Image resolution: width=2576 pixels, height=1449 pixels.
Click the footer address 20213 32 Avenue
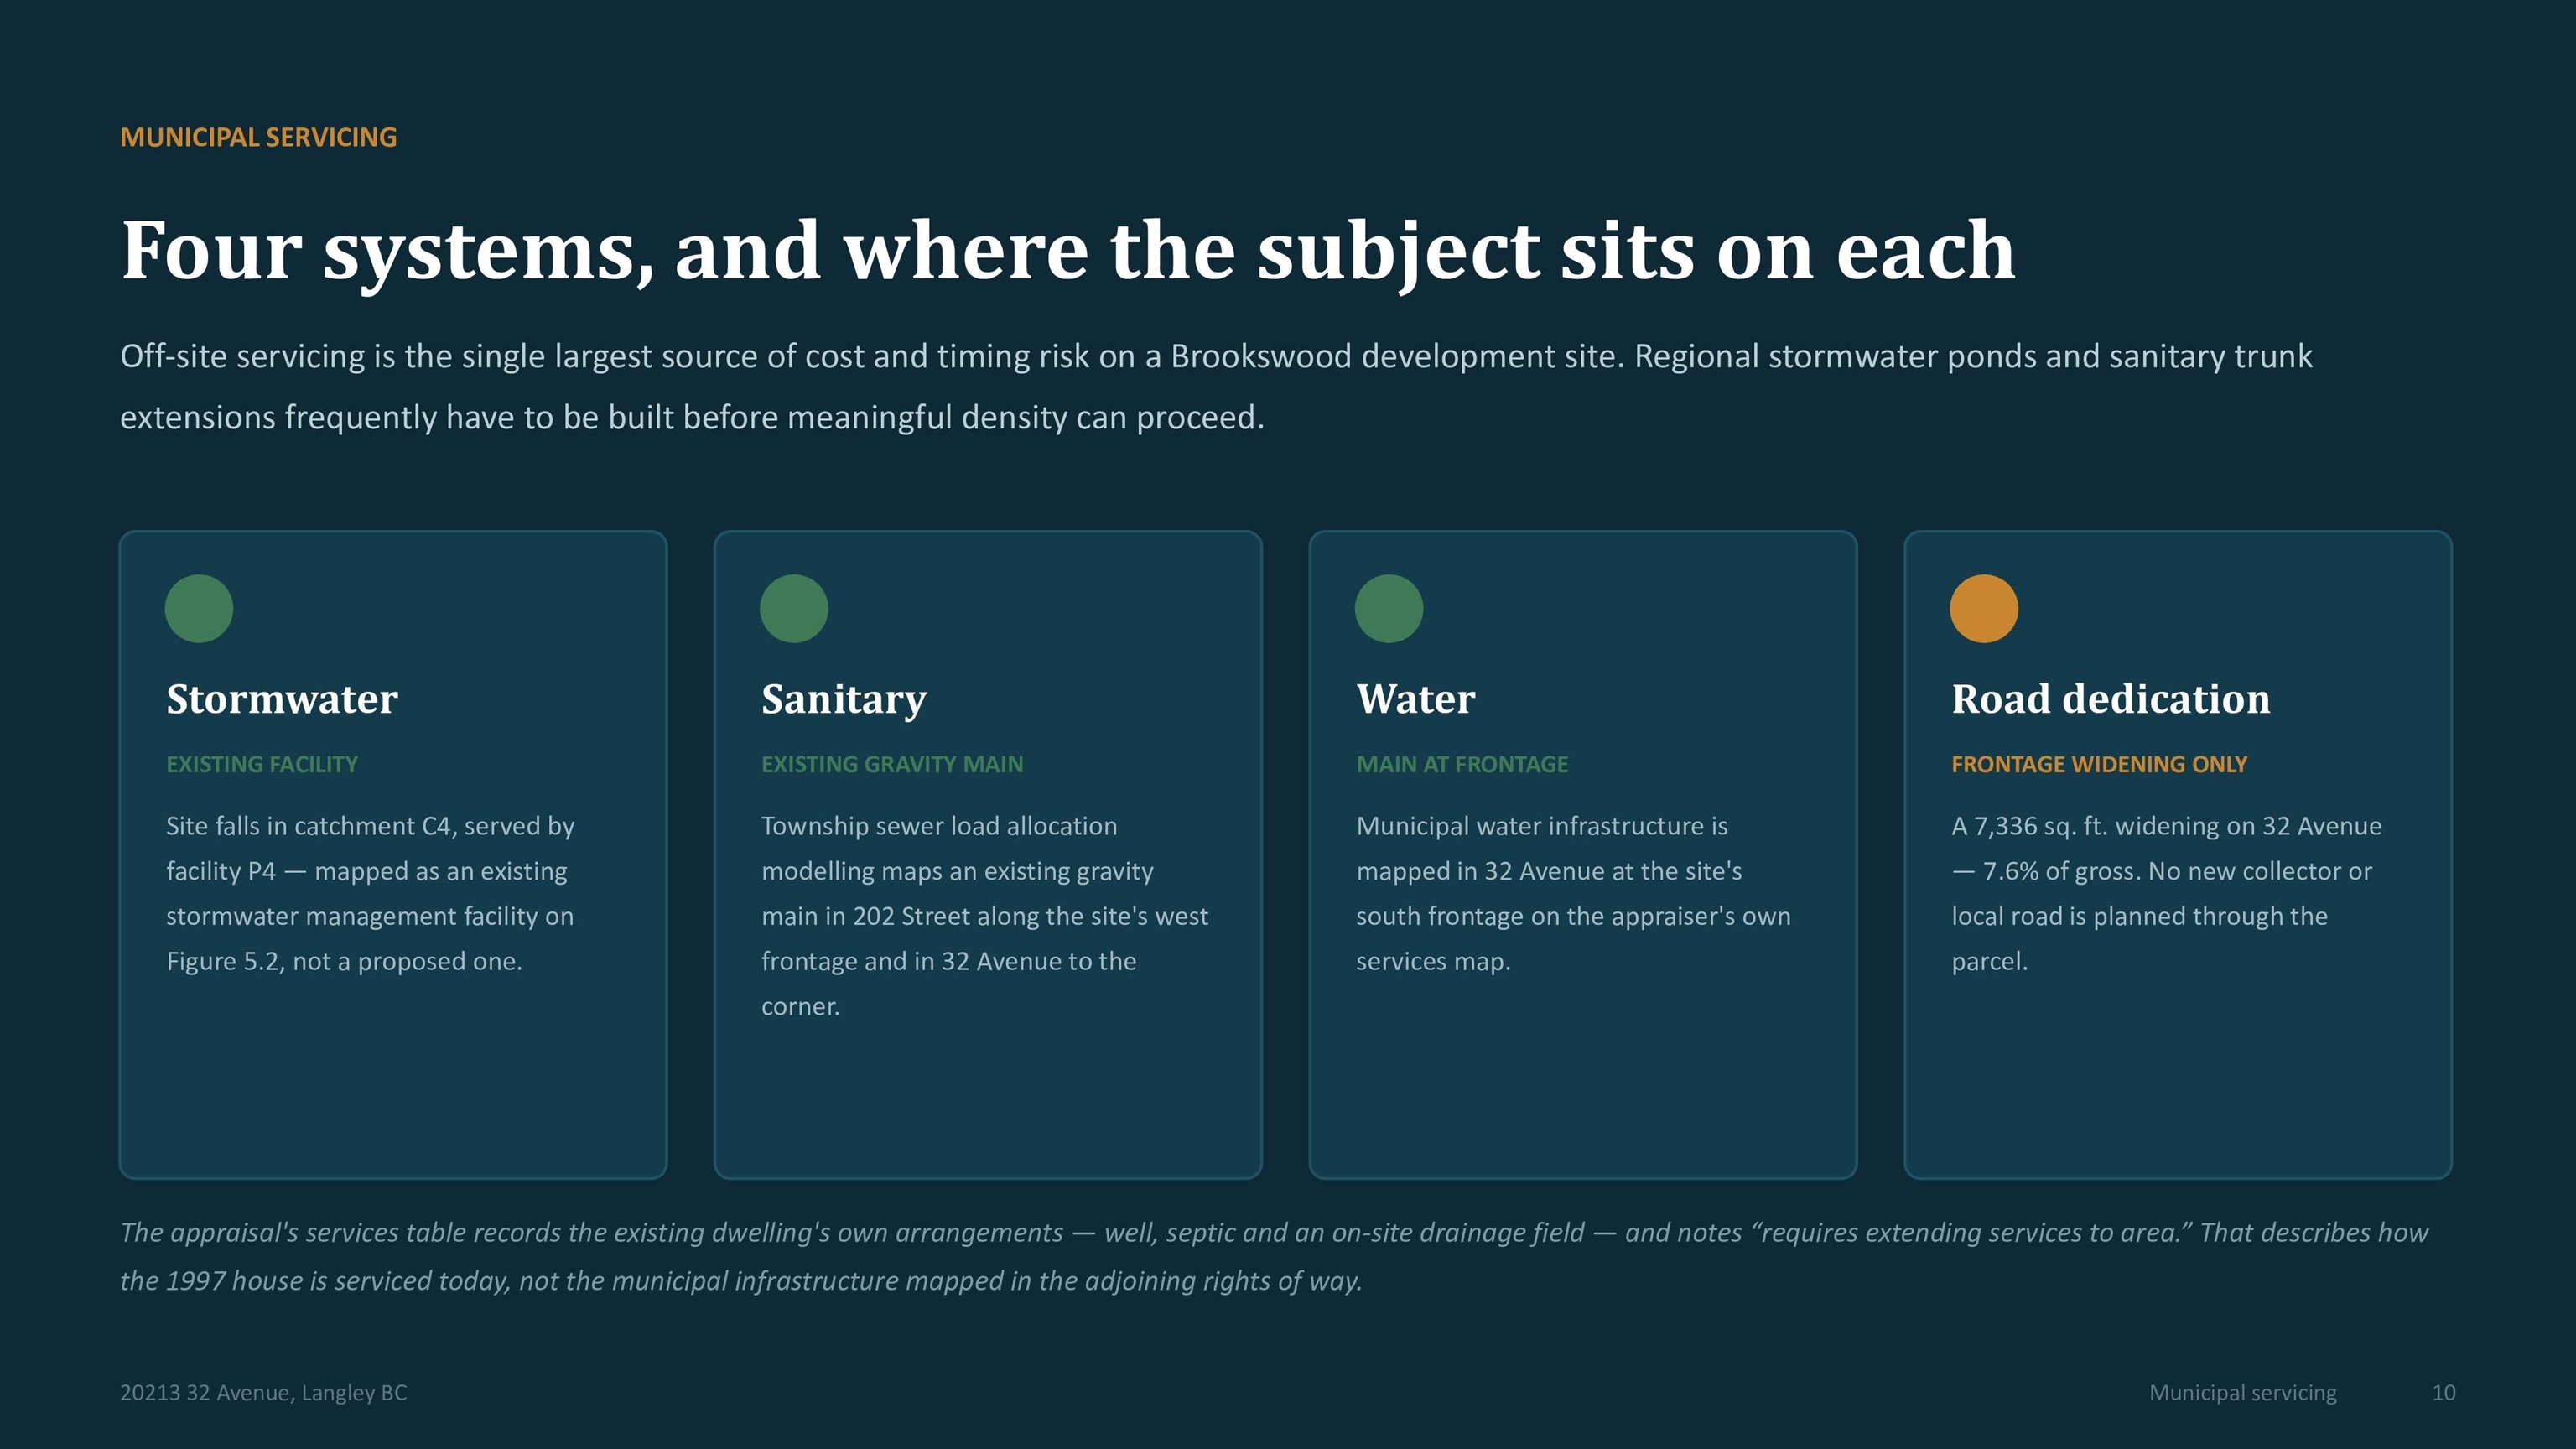[x=263, y=1393]
